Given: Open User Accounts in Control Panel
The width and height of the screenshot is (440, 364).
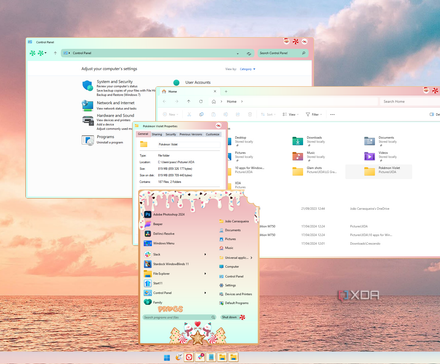Looking at the screenshot, I should pyautogui.click(x=198, y=82).
